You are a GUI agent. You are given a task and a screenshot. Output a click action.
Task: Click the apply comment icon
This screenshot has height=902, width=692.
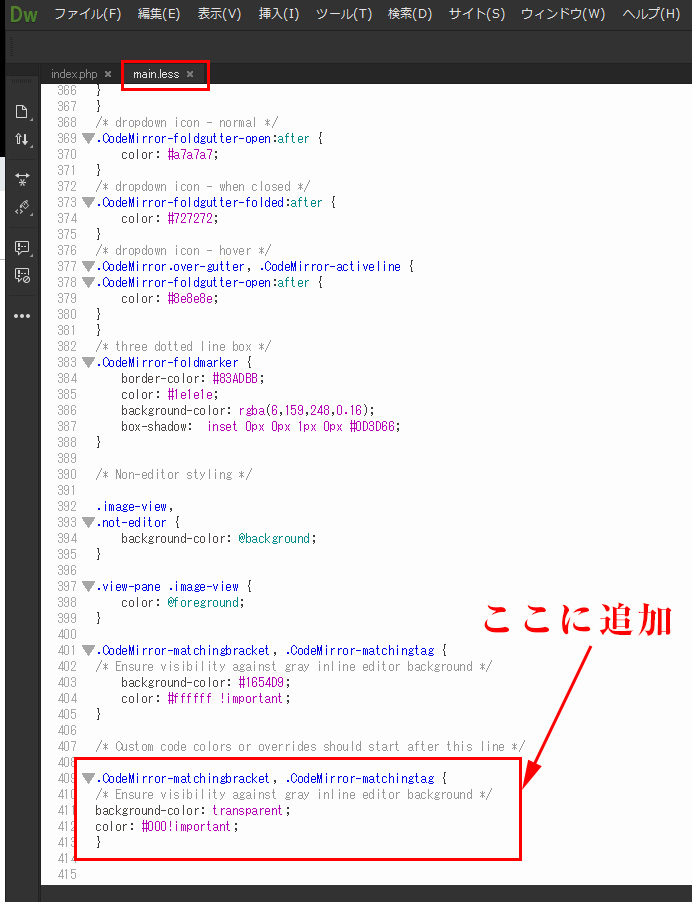pos(22,248)
